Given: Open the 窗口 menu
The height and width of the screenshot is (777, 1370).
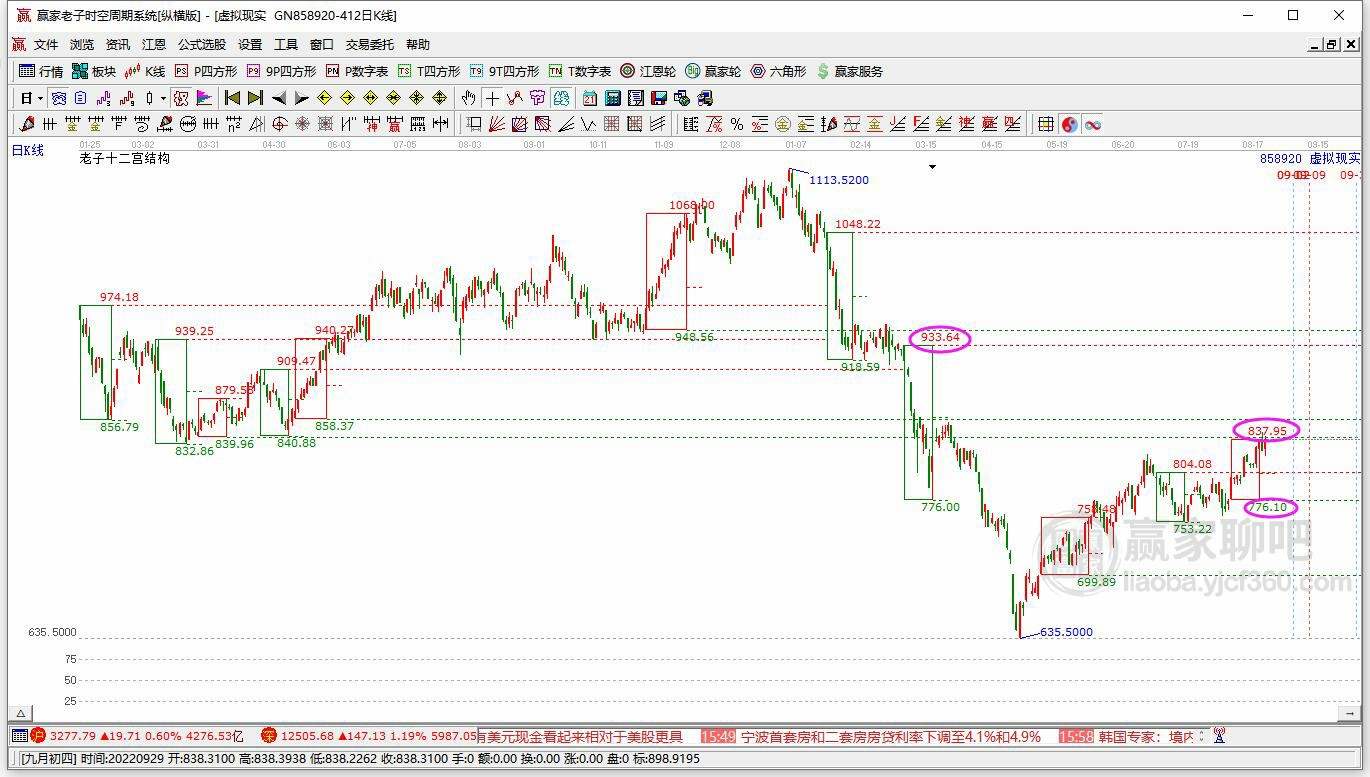Looking at the screenshot, I should coord(322,45).
